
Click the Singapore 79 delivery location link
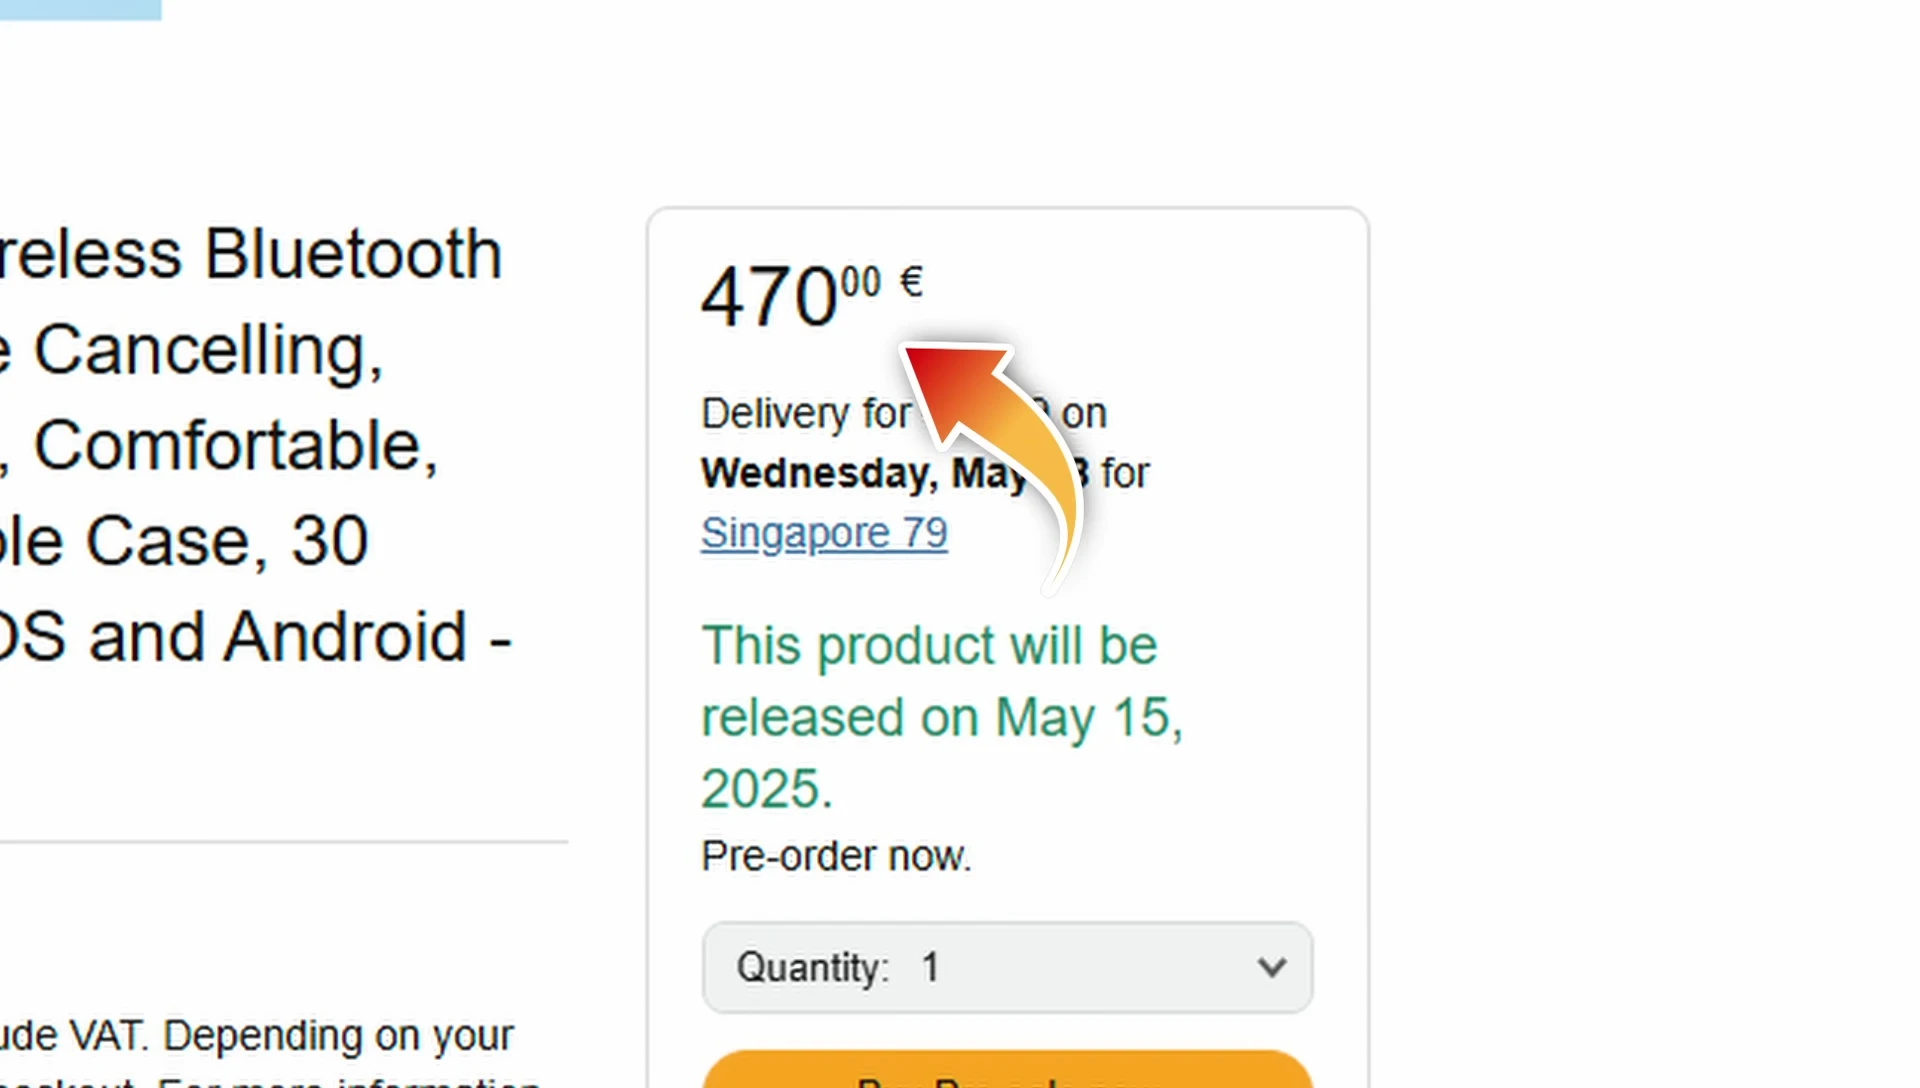coord(824,534)
